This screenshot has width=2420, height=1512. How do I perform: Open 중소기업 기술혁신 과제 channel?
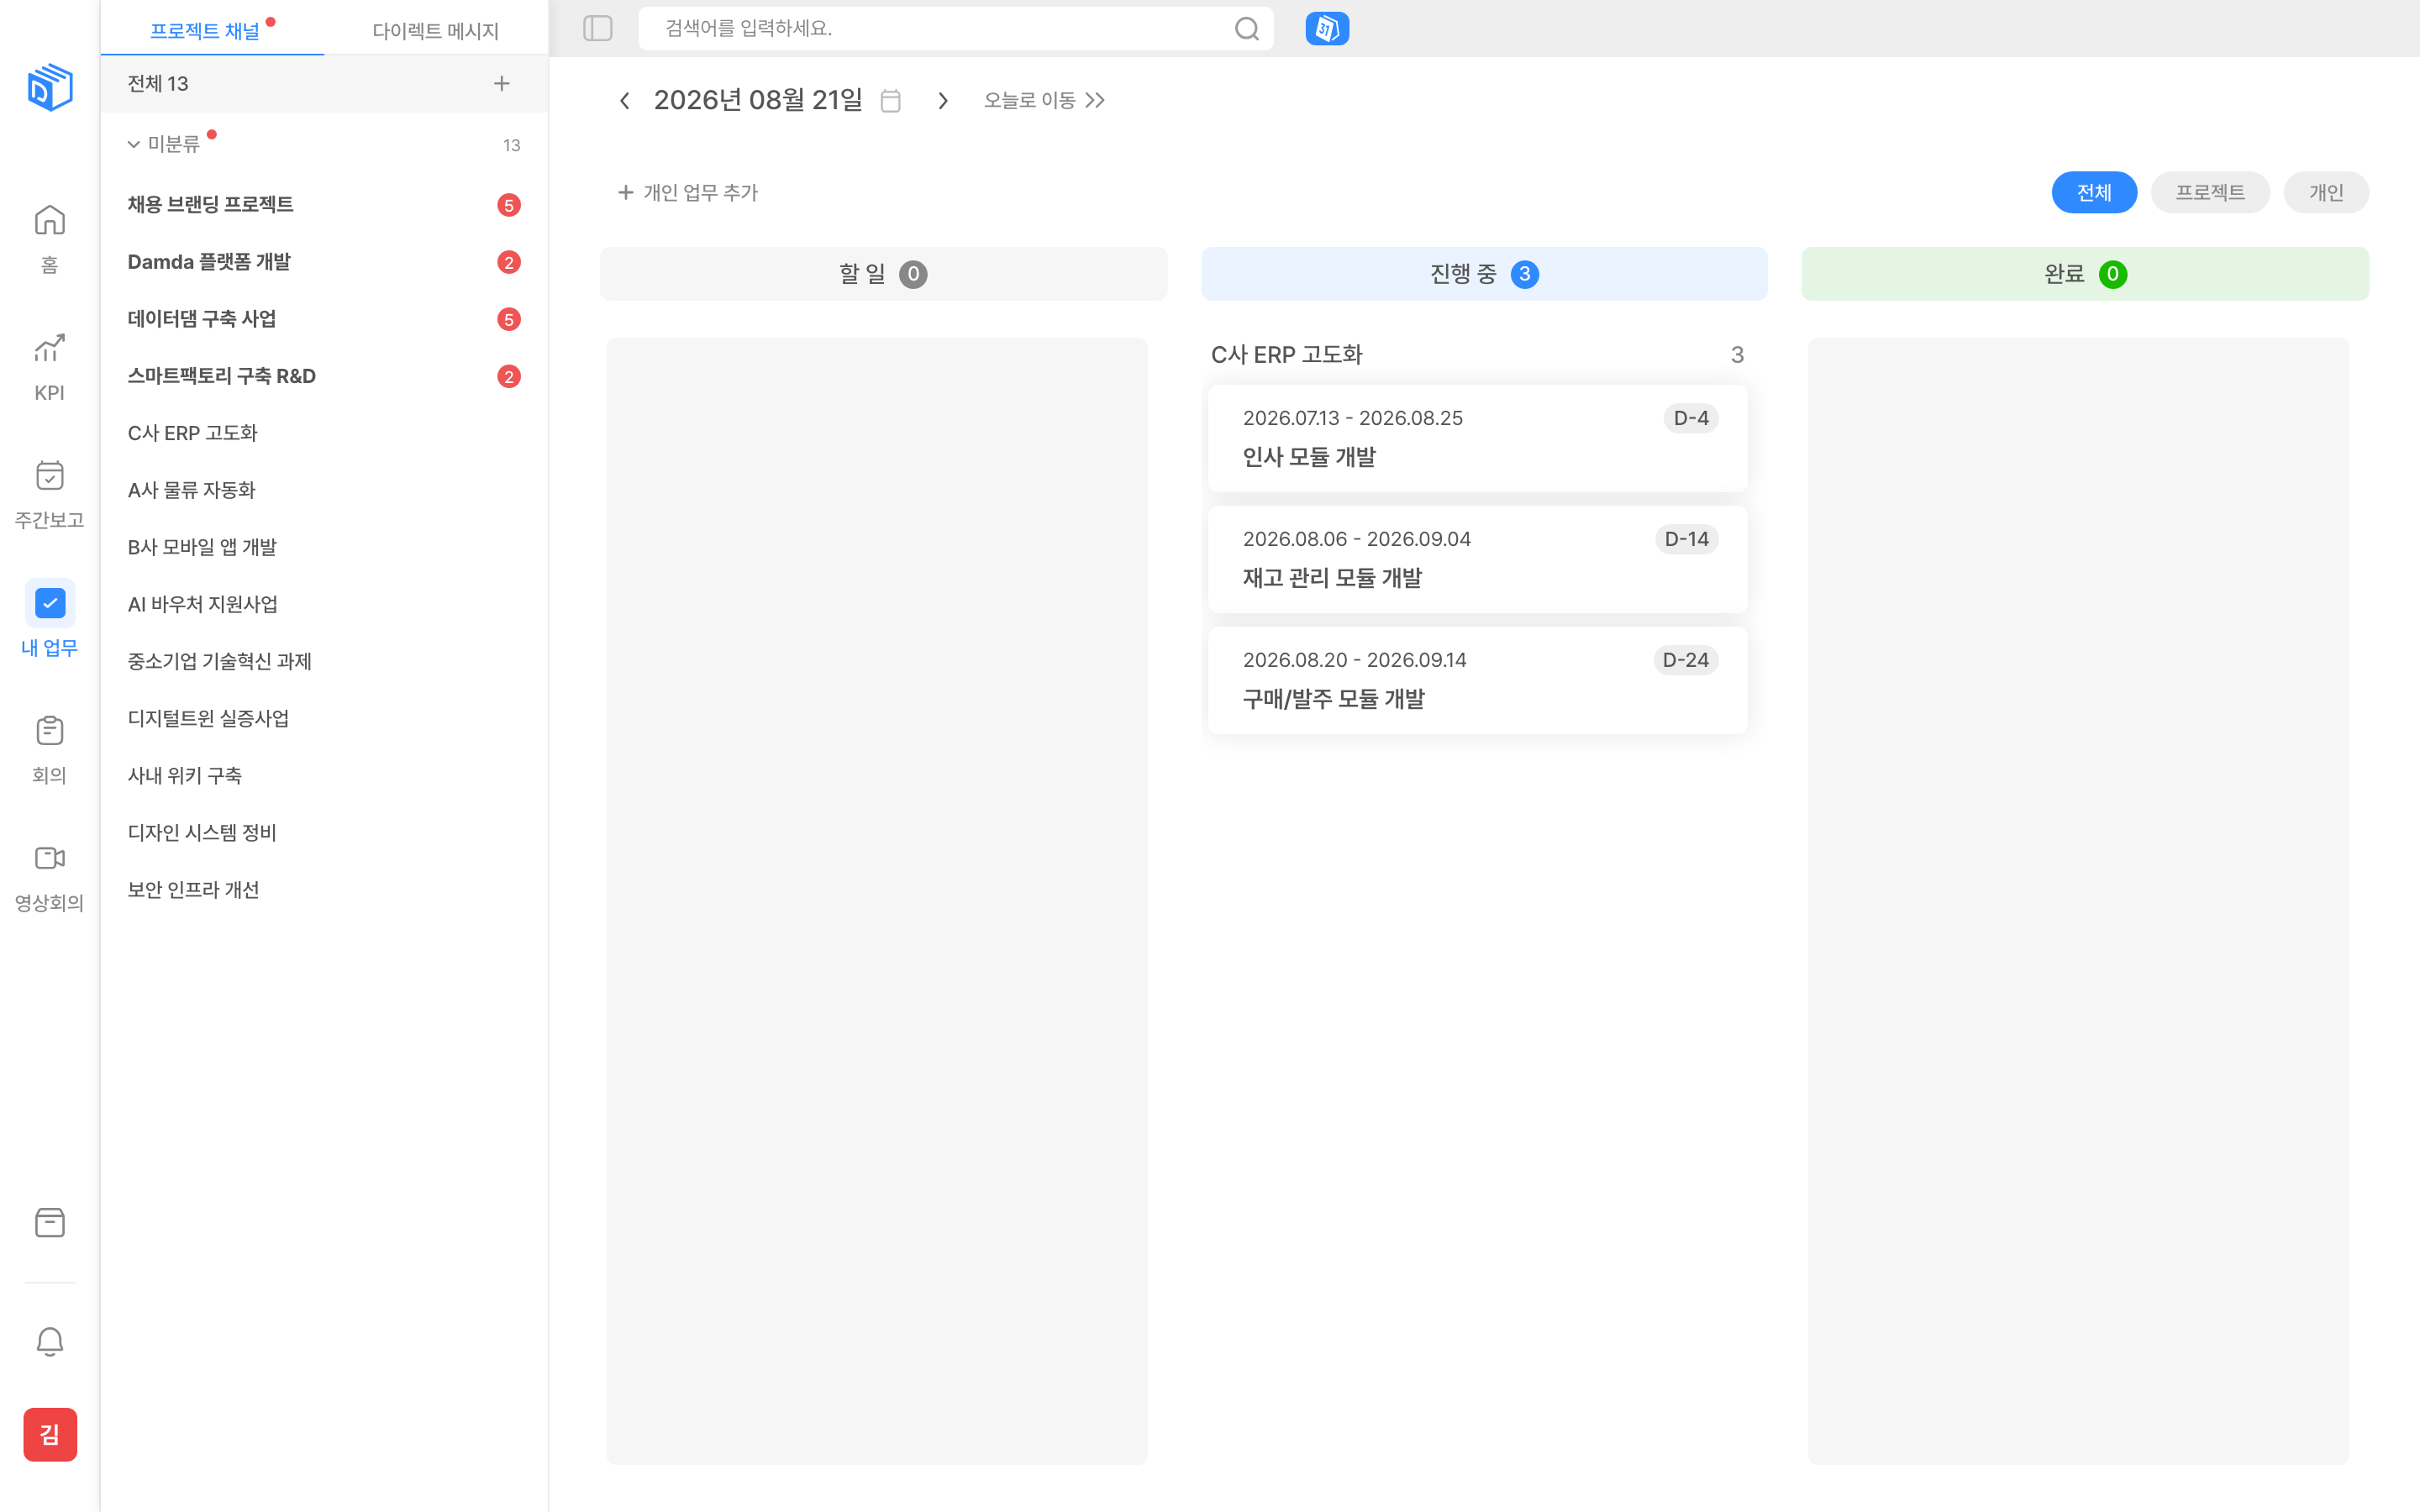click(x=324, y=660)
